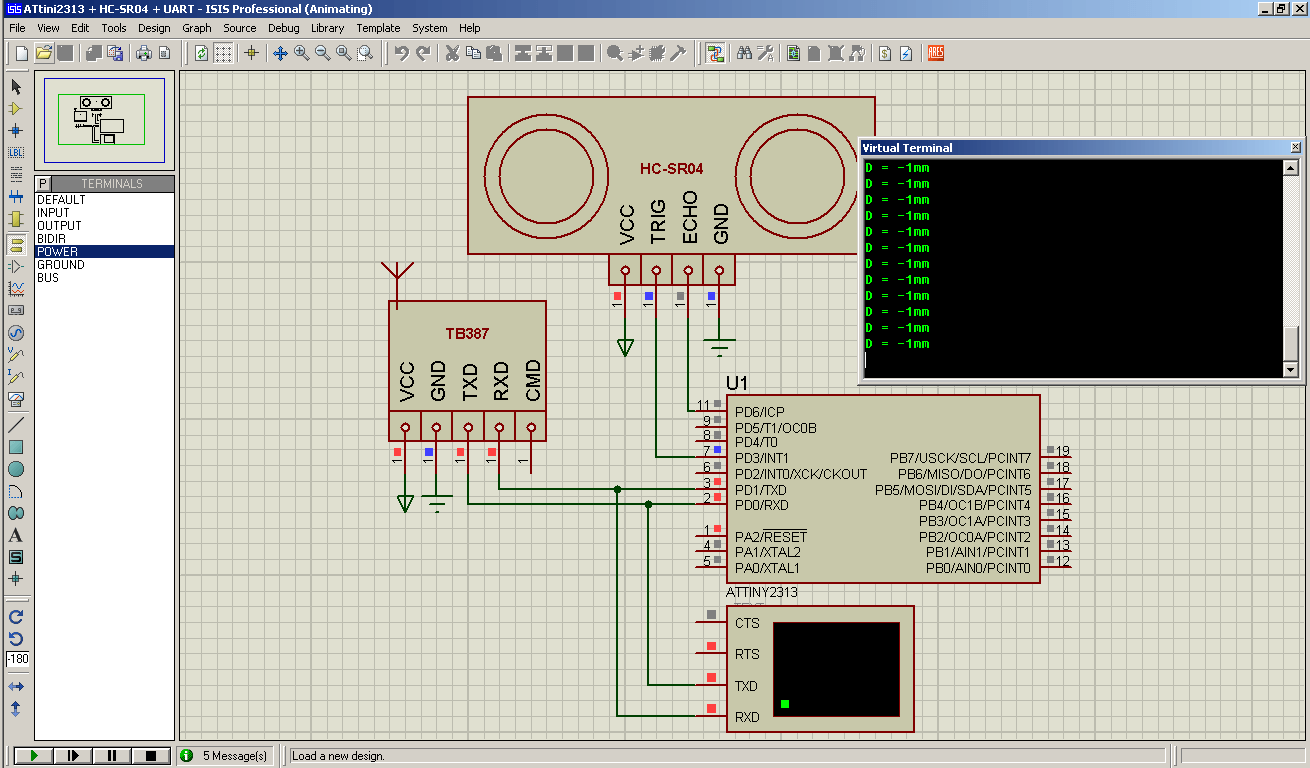This screenshot has width=1310, height=768.
Task: Open the File menu
Action: (x=17, y=28)
